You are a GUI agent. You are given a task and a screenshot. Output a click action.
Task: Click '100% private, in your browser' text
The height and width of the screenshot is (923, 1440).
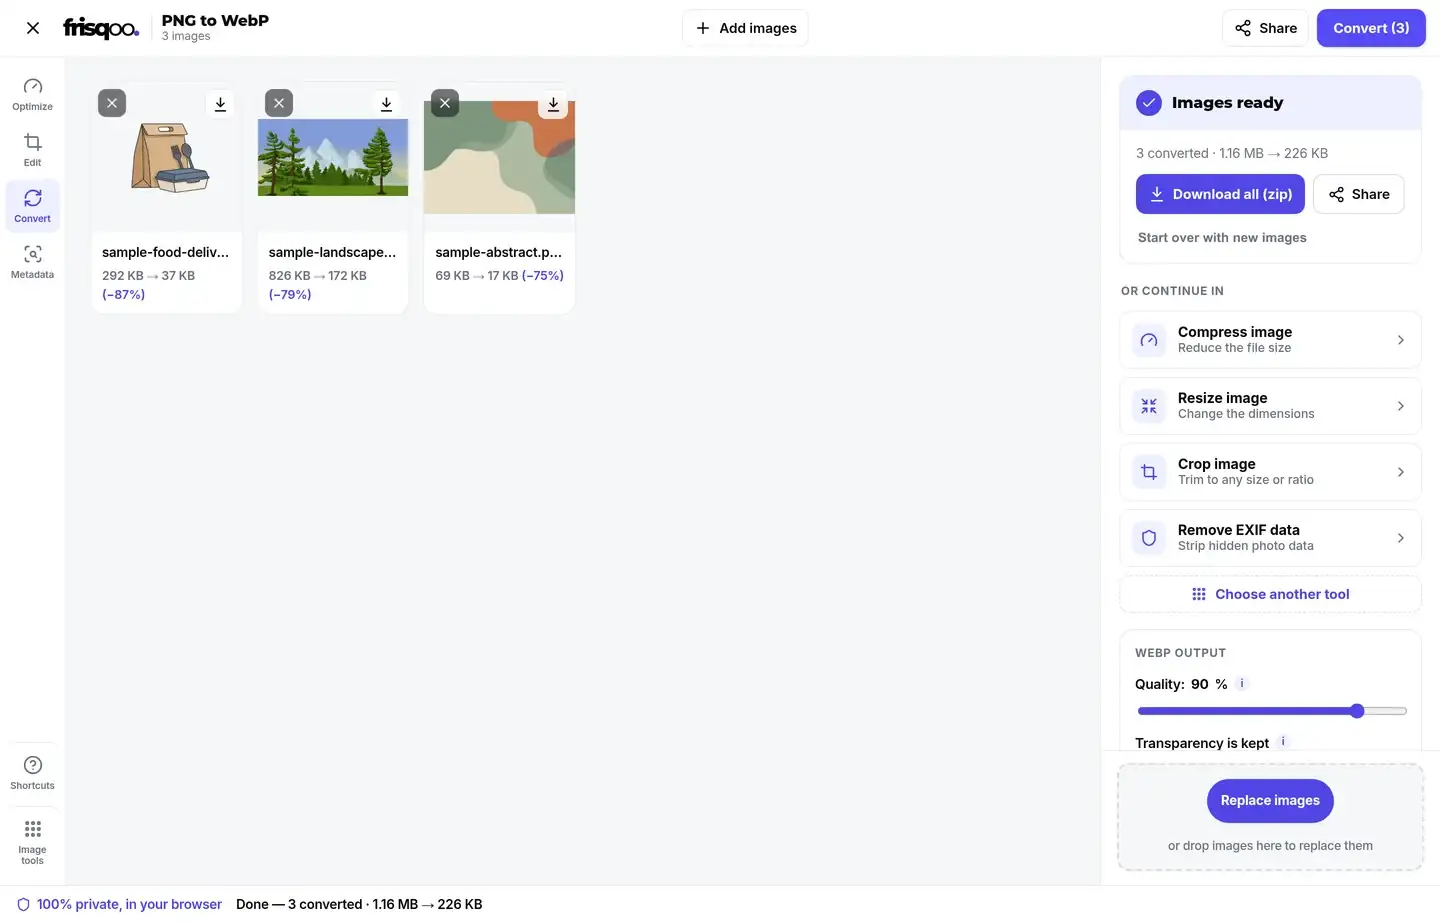(x=129, y=904)
